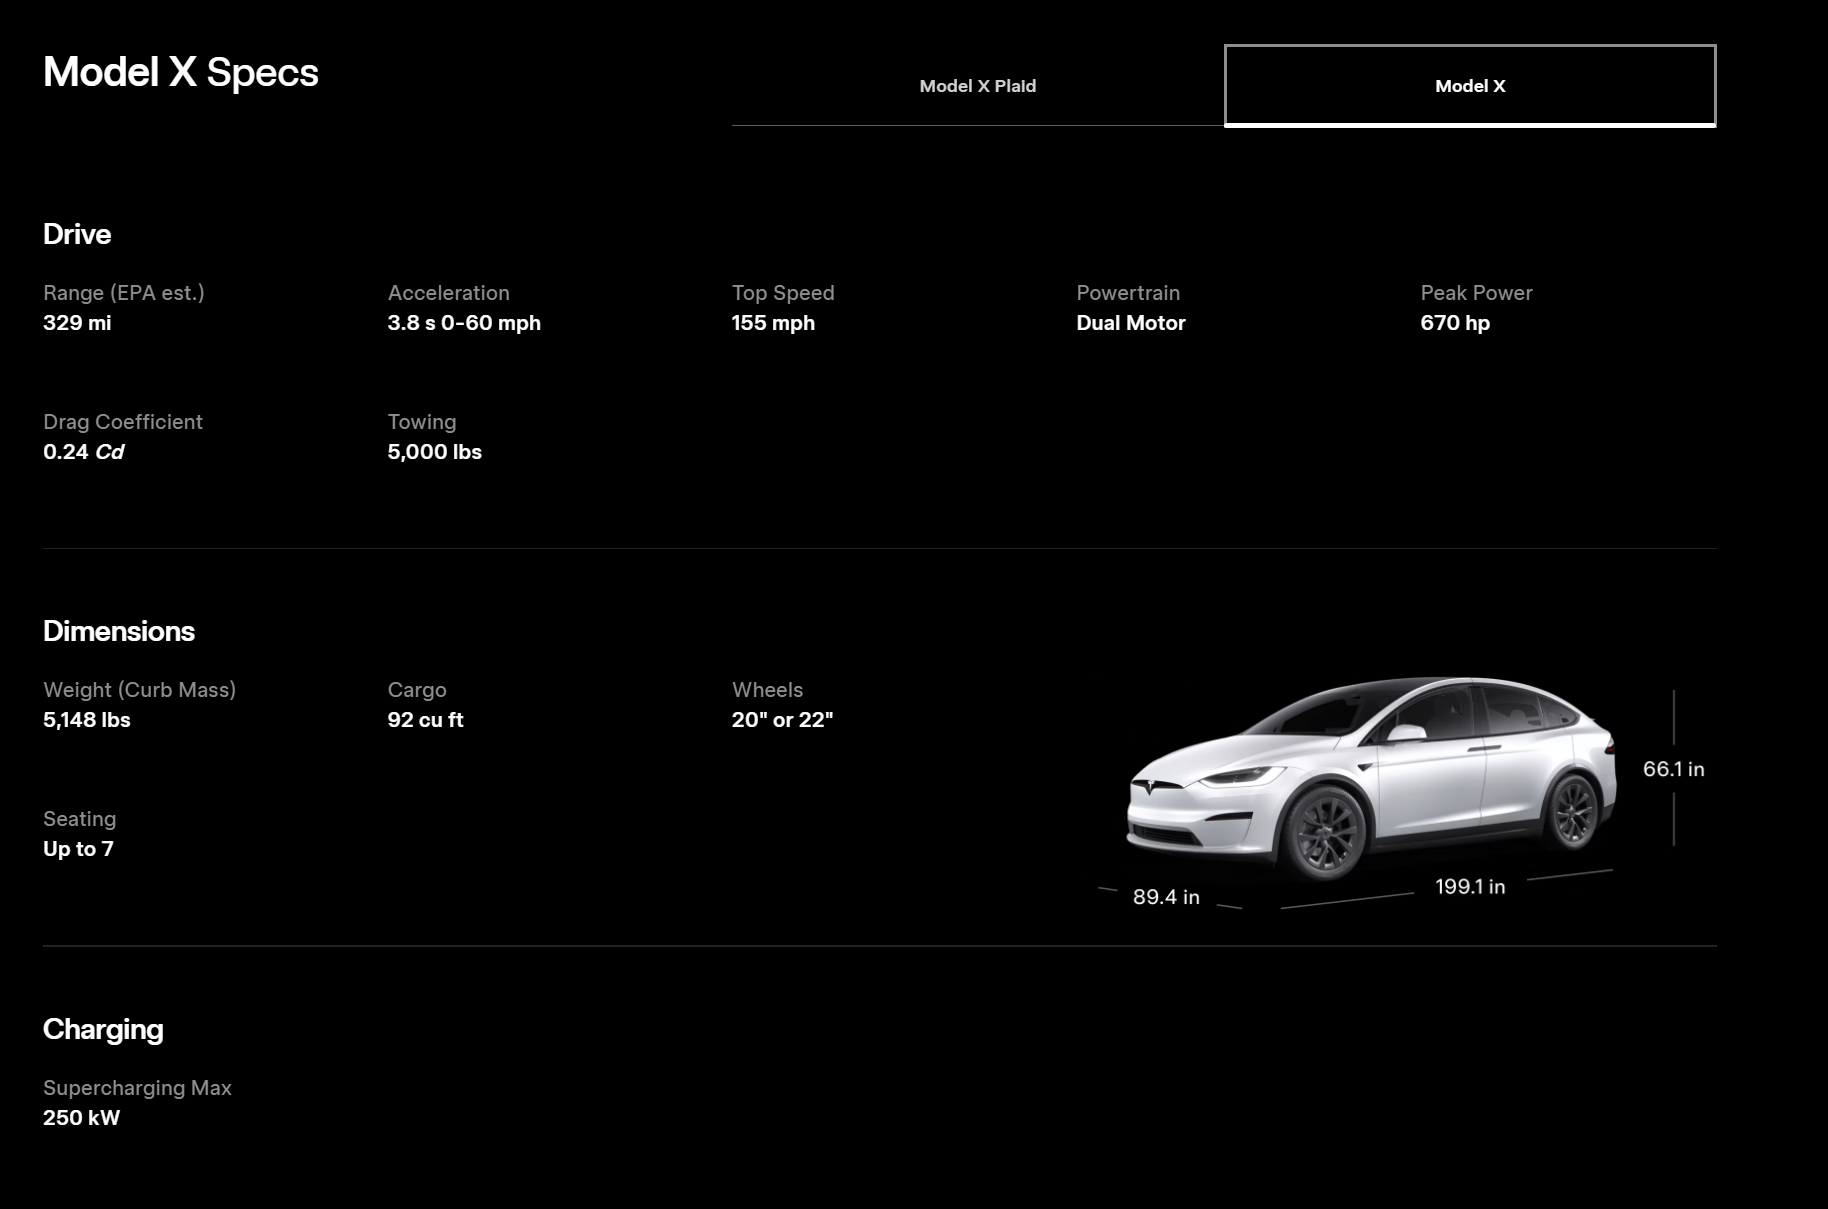Click the Dual Motor value
Image resolution: width=1828 pixels, height=1209 pixels.
pos(1131,323)
